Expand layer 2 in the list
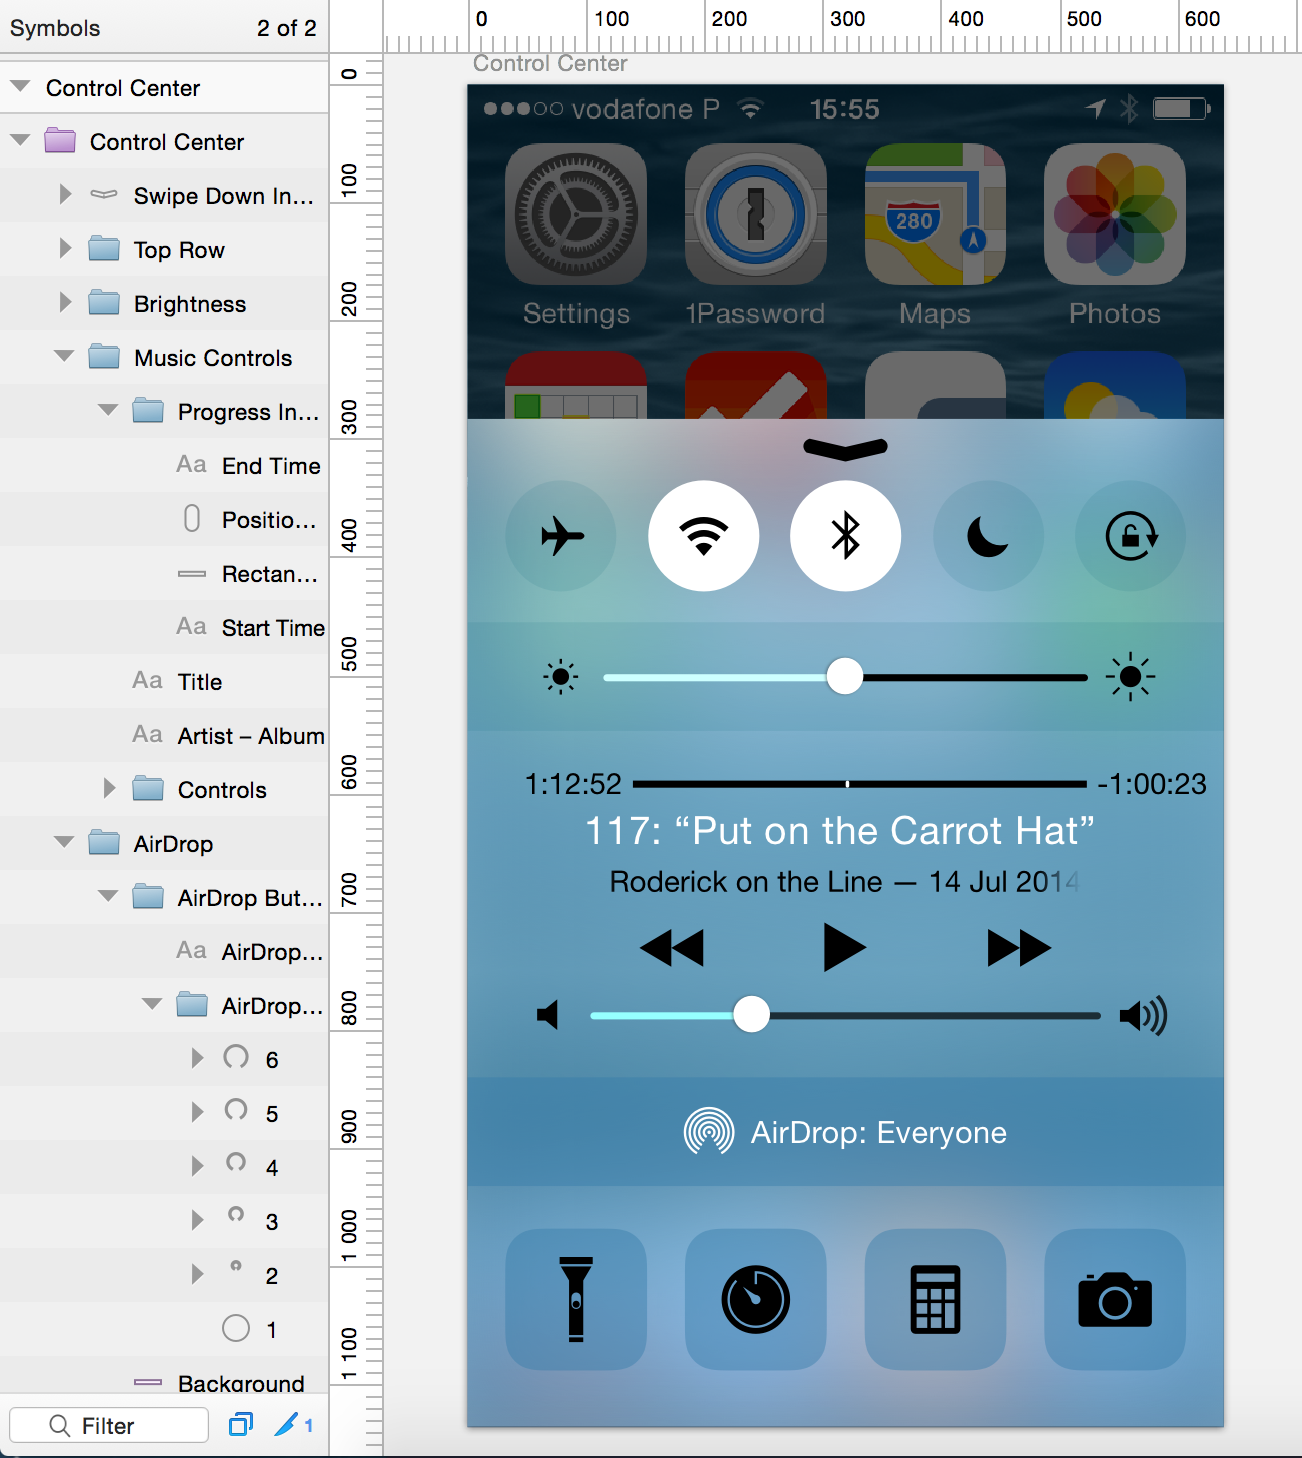 [x=197, y=1274]
